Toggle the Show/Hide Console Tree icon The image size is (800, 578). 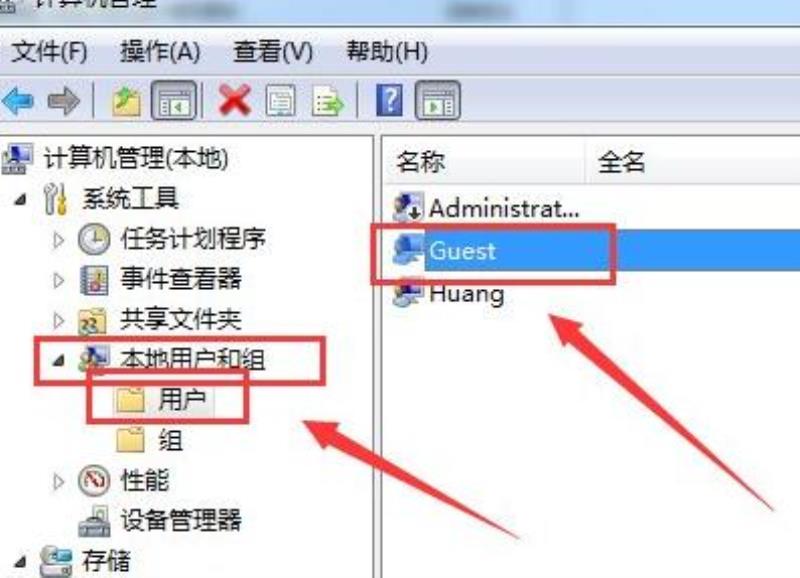click(174, 100)
